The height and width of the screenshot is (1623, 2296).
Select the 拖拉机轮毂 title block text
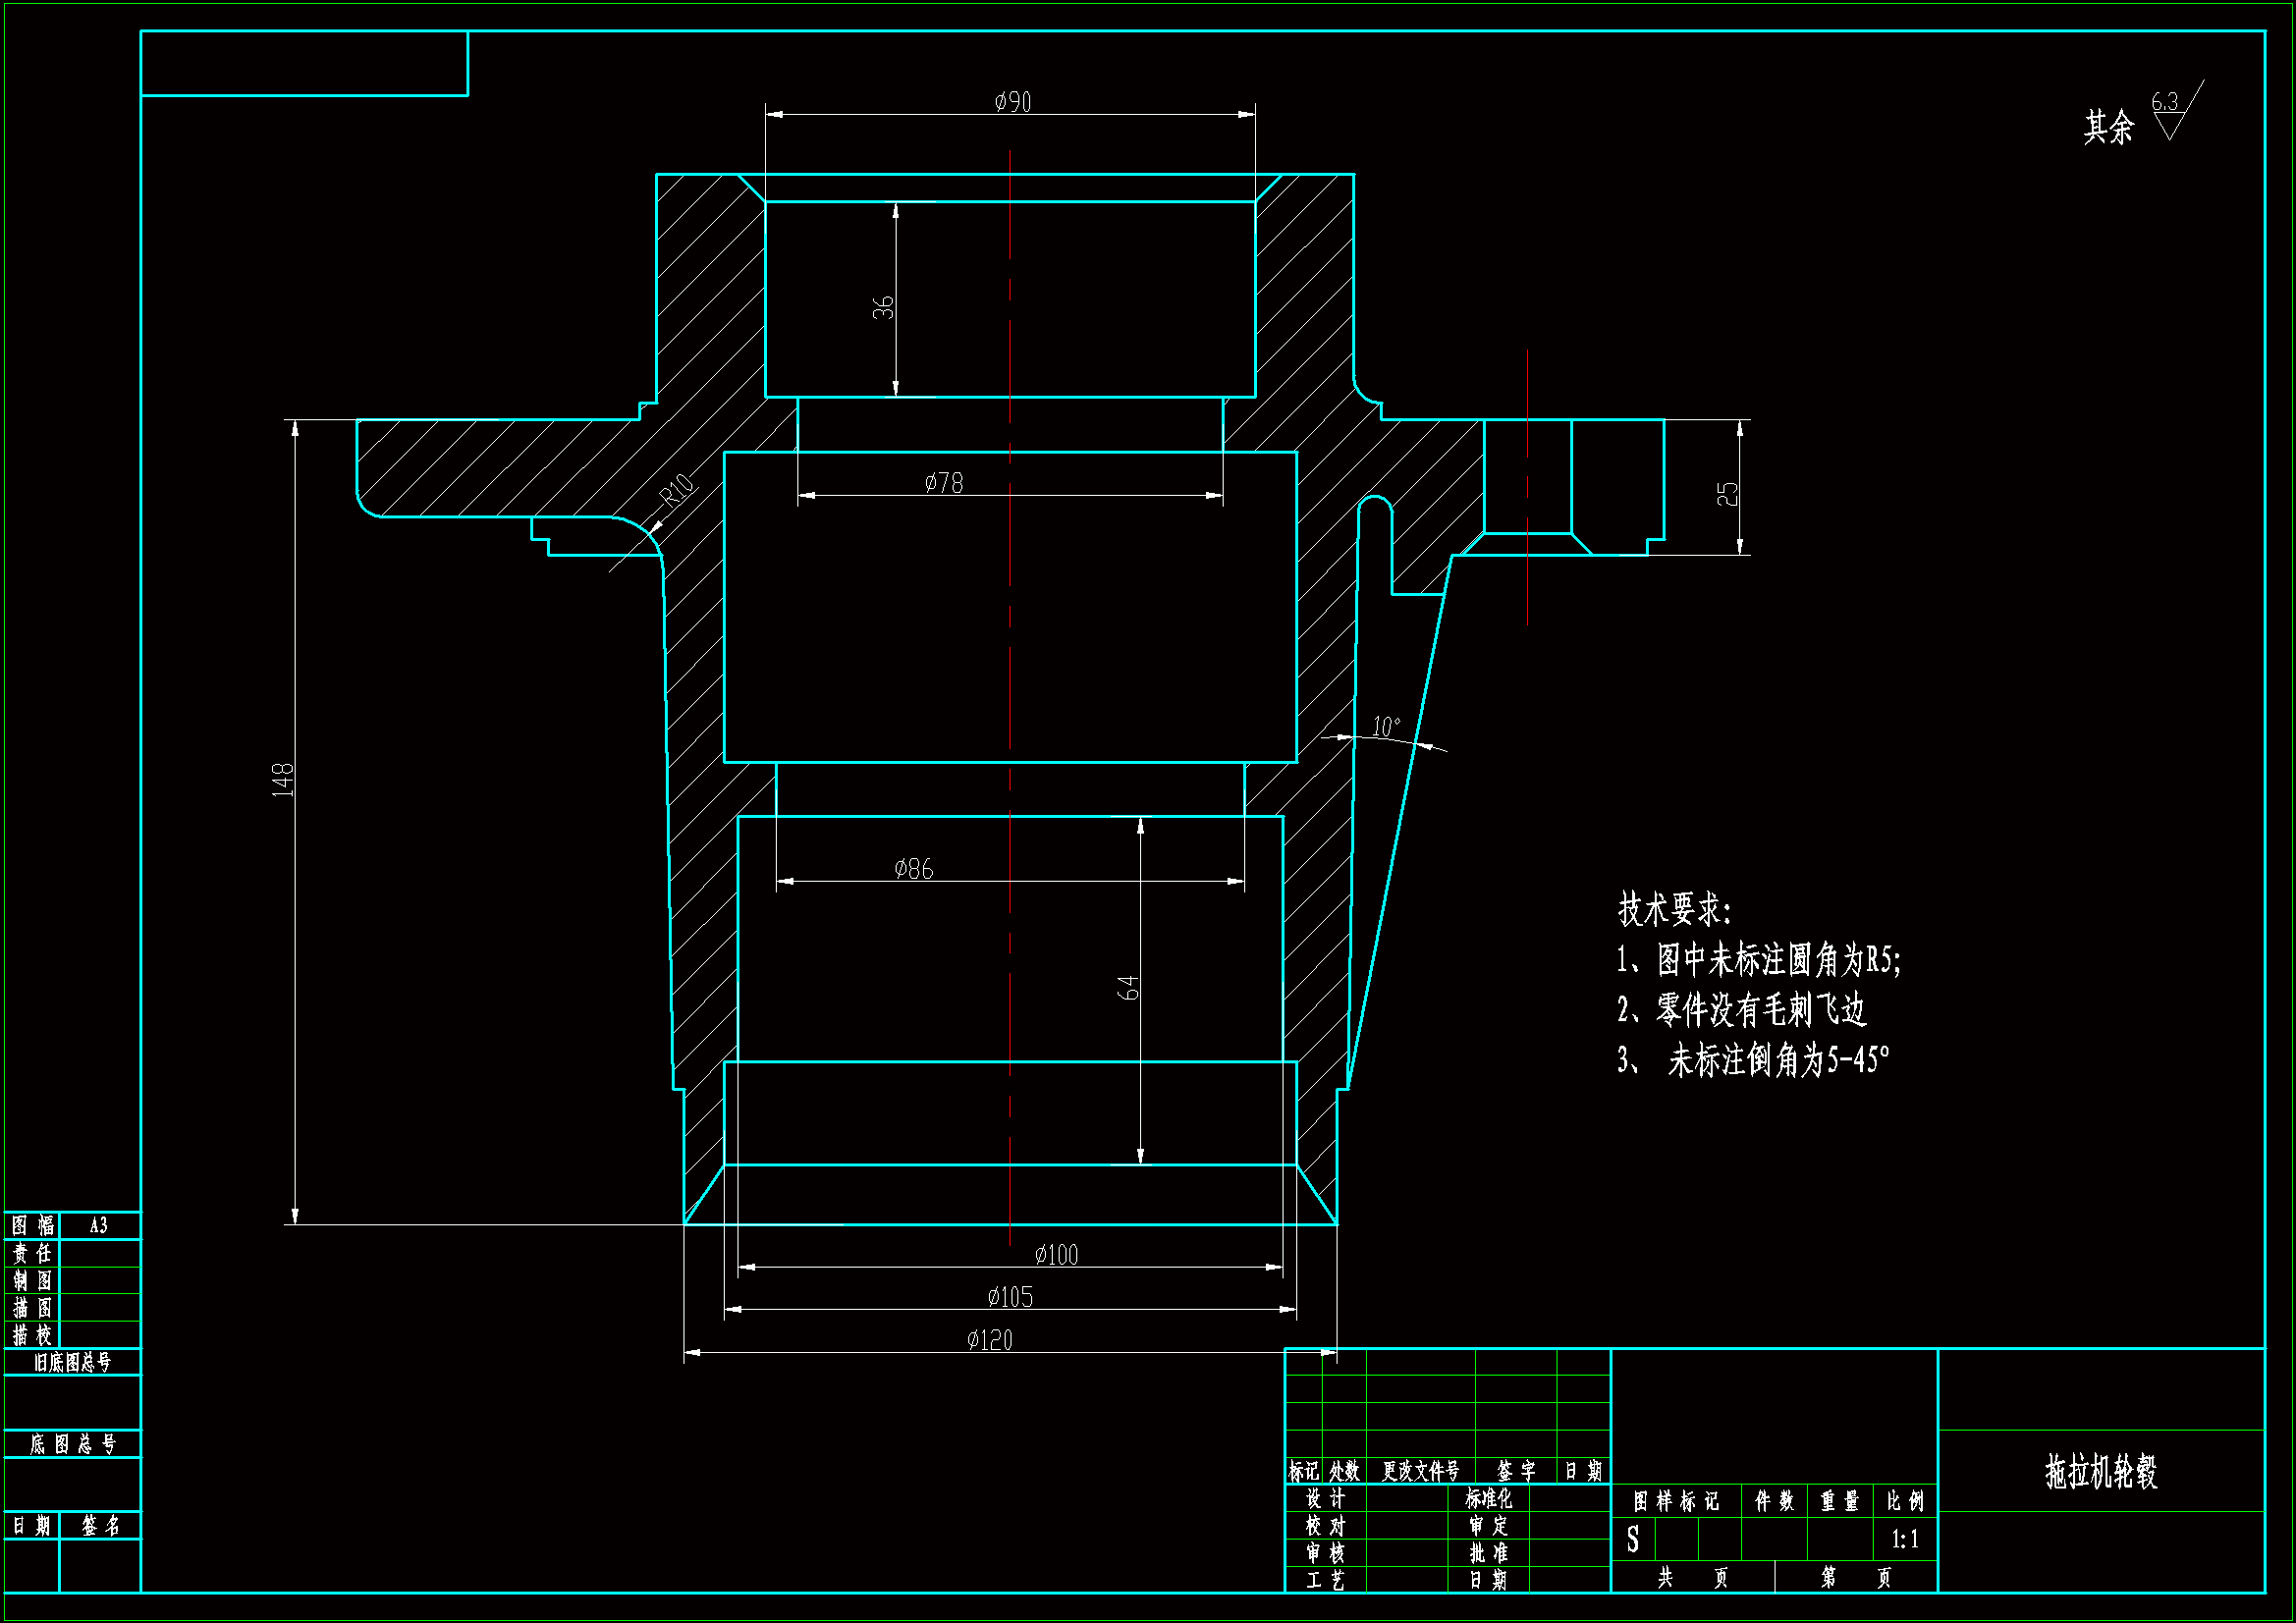coord(2100,1472)
